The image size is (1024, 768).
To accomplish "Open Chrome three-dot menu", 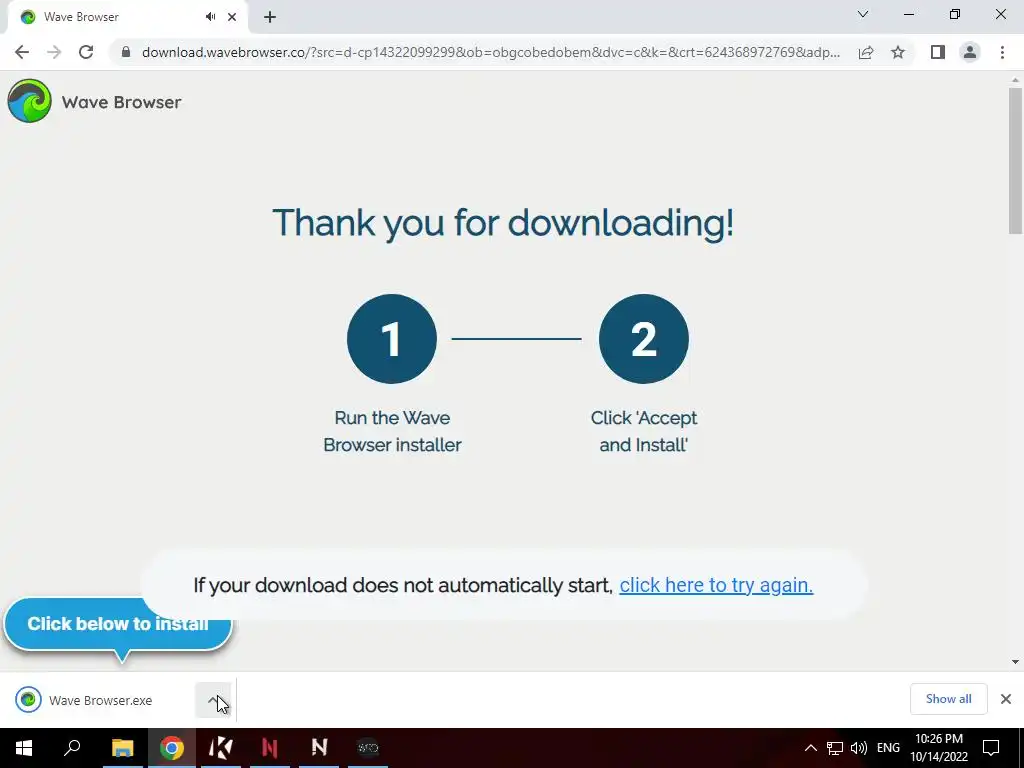I will pyautogui.click(x=1002, y=52).
